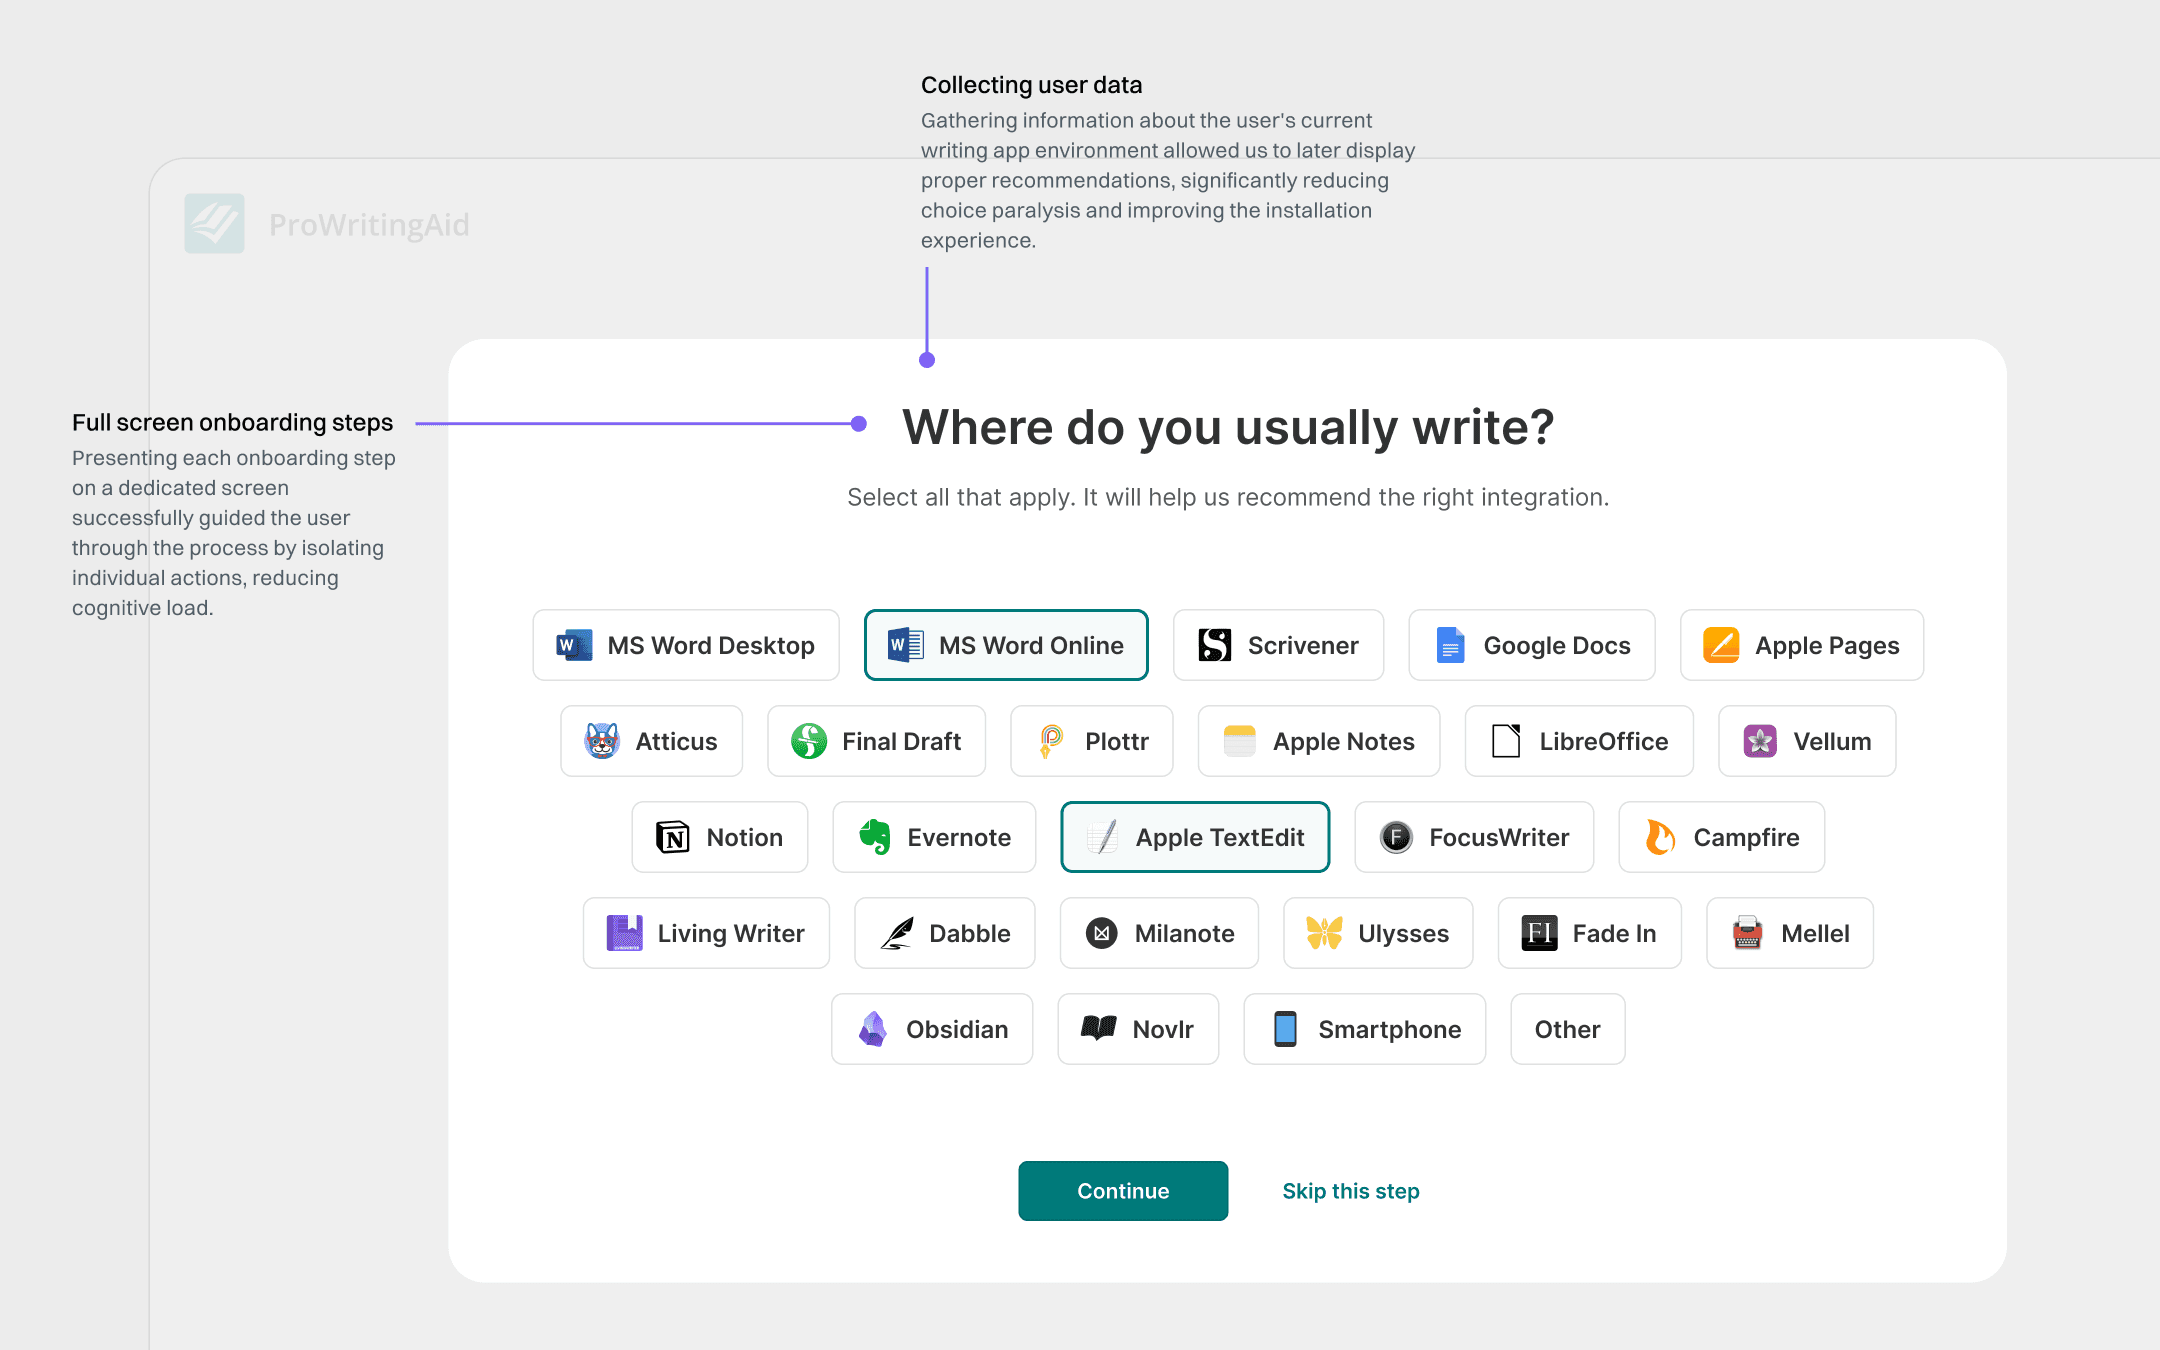The image size is (2160, 1350).
Task: Deselect the Apple TextEdit option
Action: pyautogui.click(x=1195, y=837)
